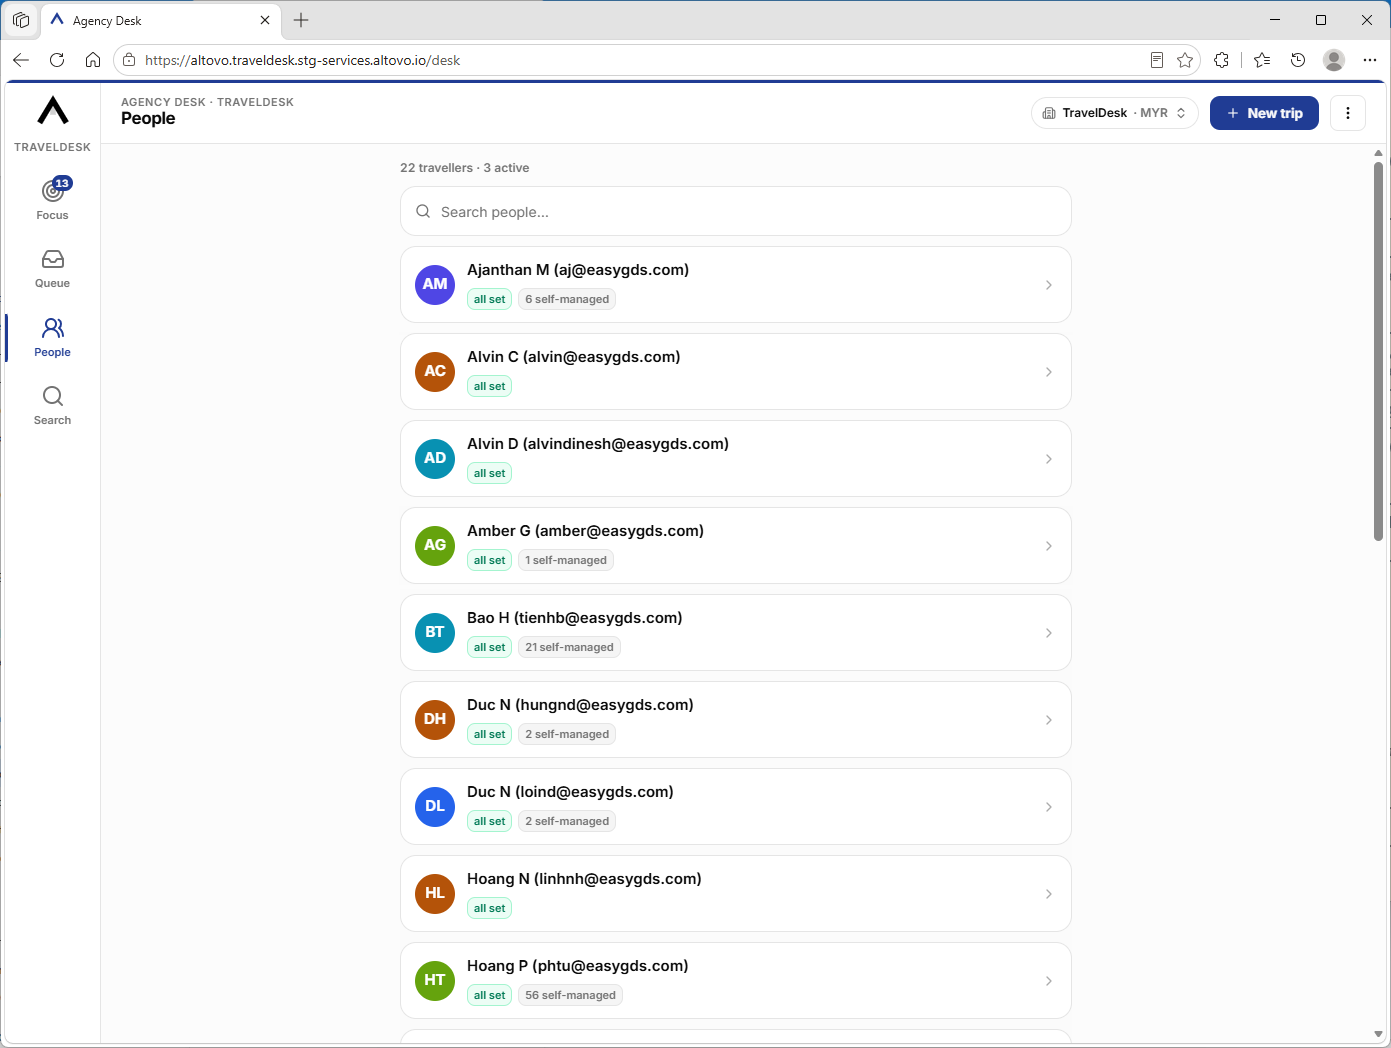The height and width of the screenshot is (1048, 1391).
Task: Click the browser address bar URL
Action: [302, 60]
